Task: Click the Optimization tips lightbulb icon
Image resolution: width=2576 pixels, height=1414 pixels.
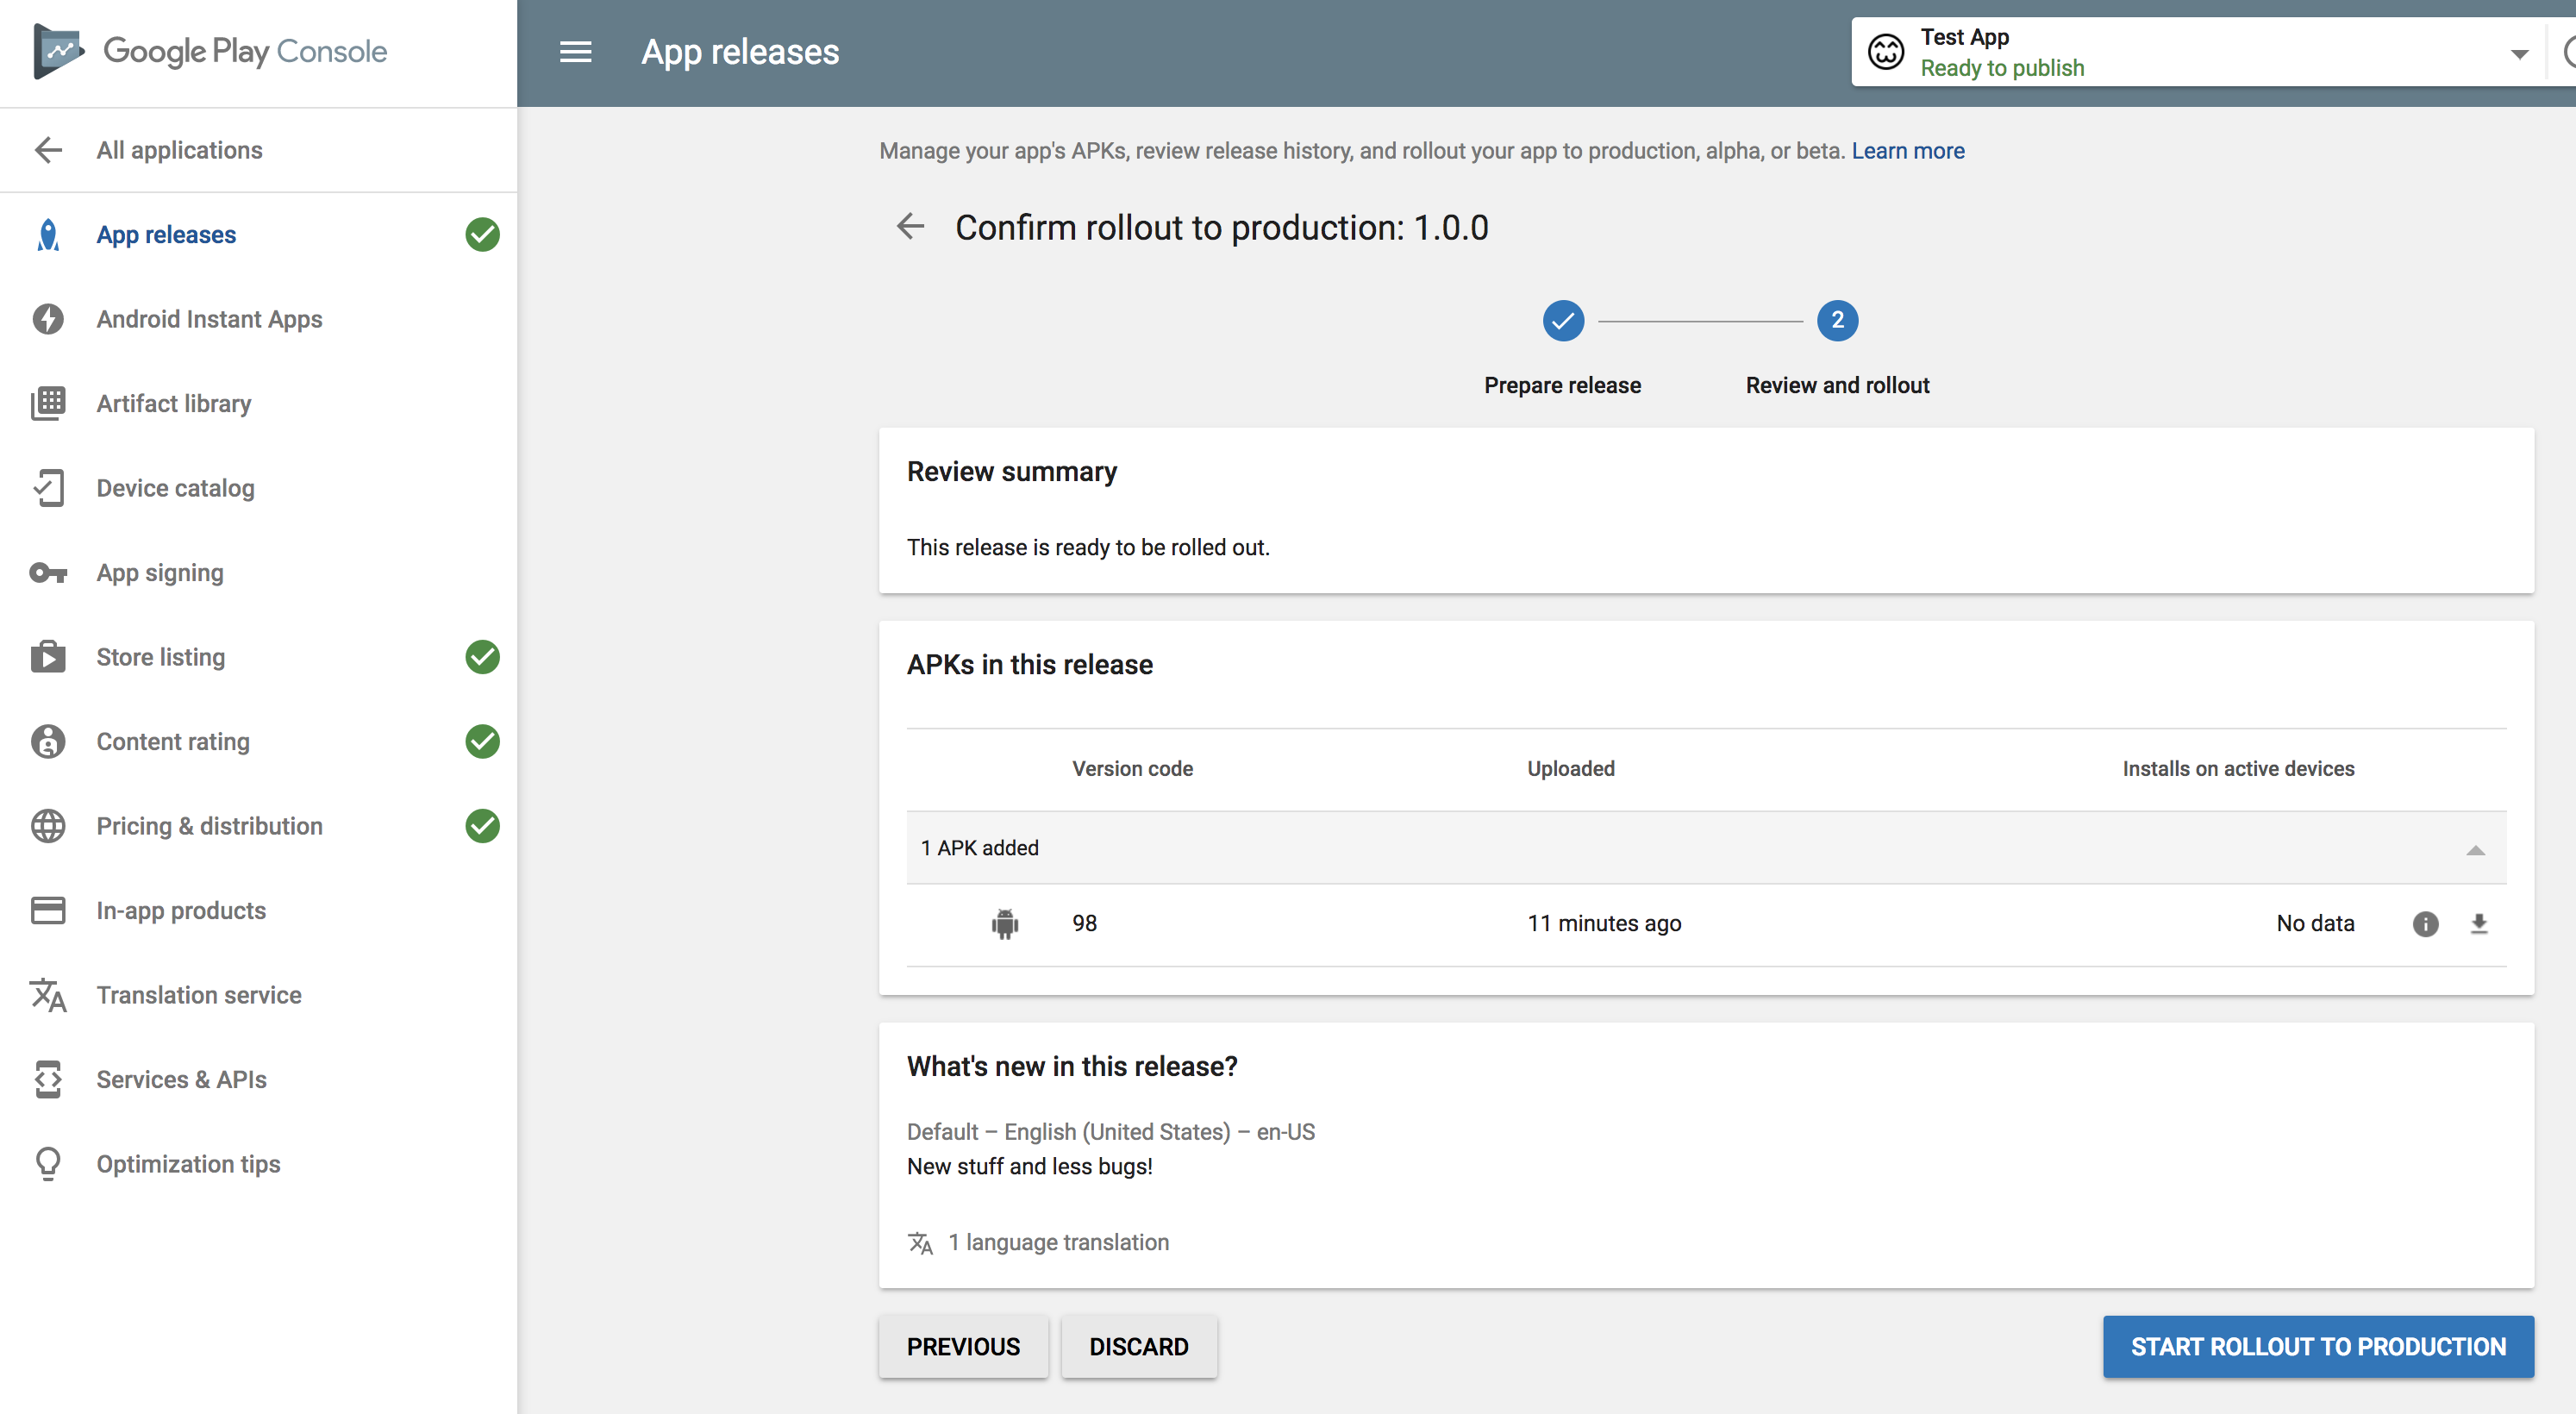Action: [x=47, y=1163]
